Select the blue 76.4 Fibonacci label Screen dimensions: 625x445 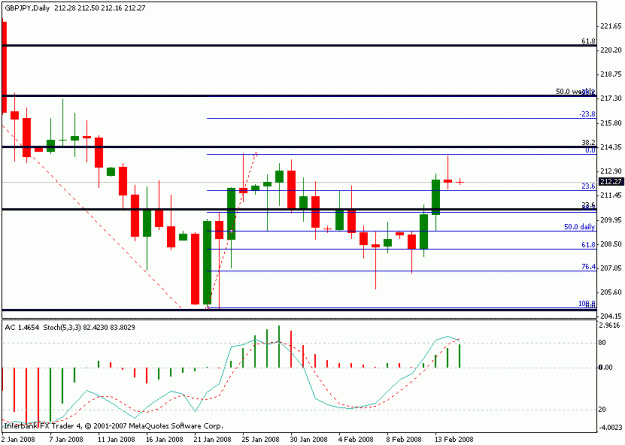point(588,266)
